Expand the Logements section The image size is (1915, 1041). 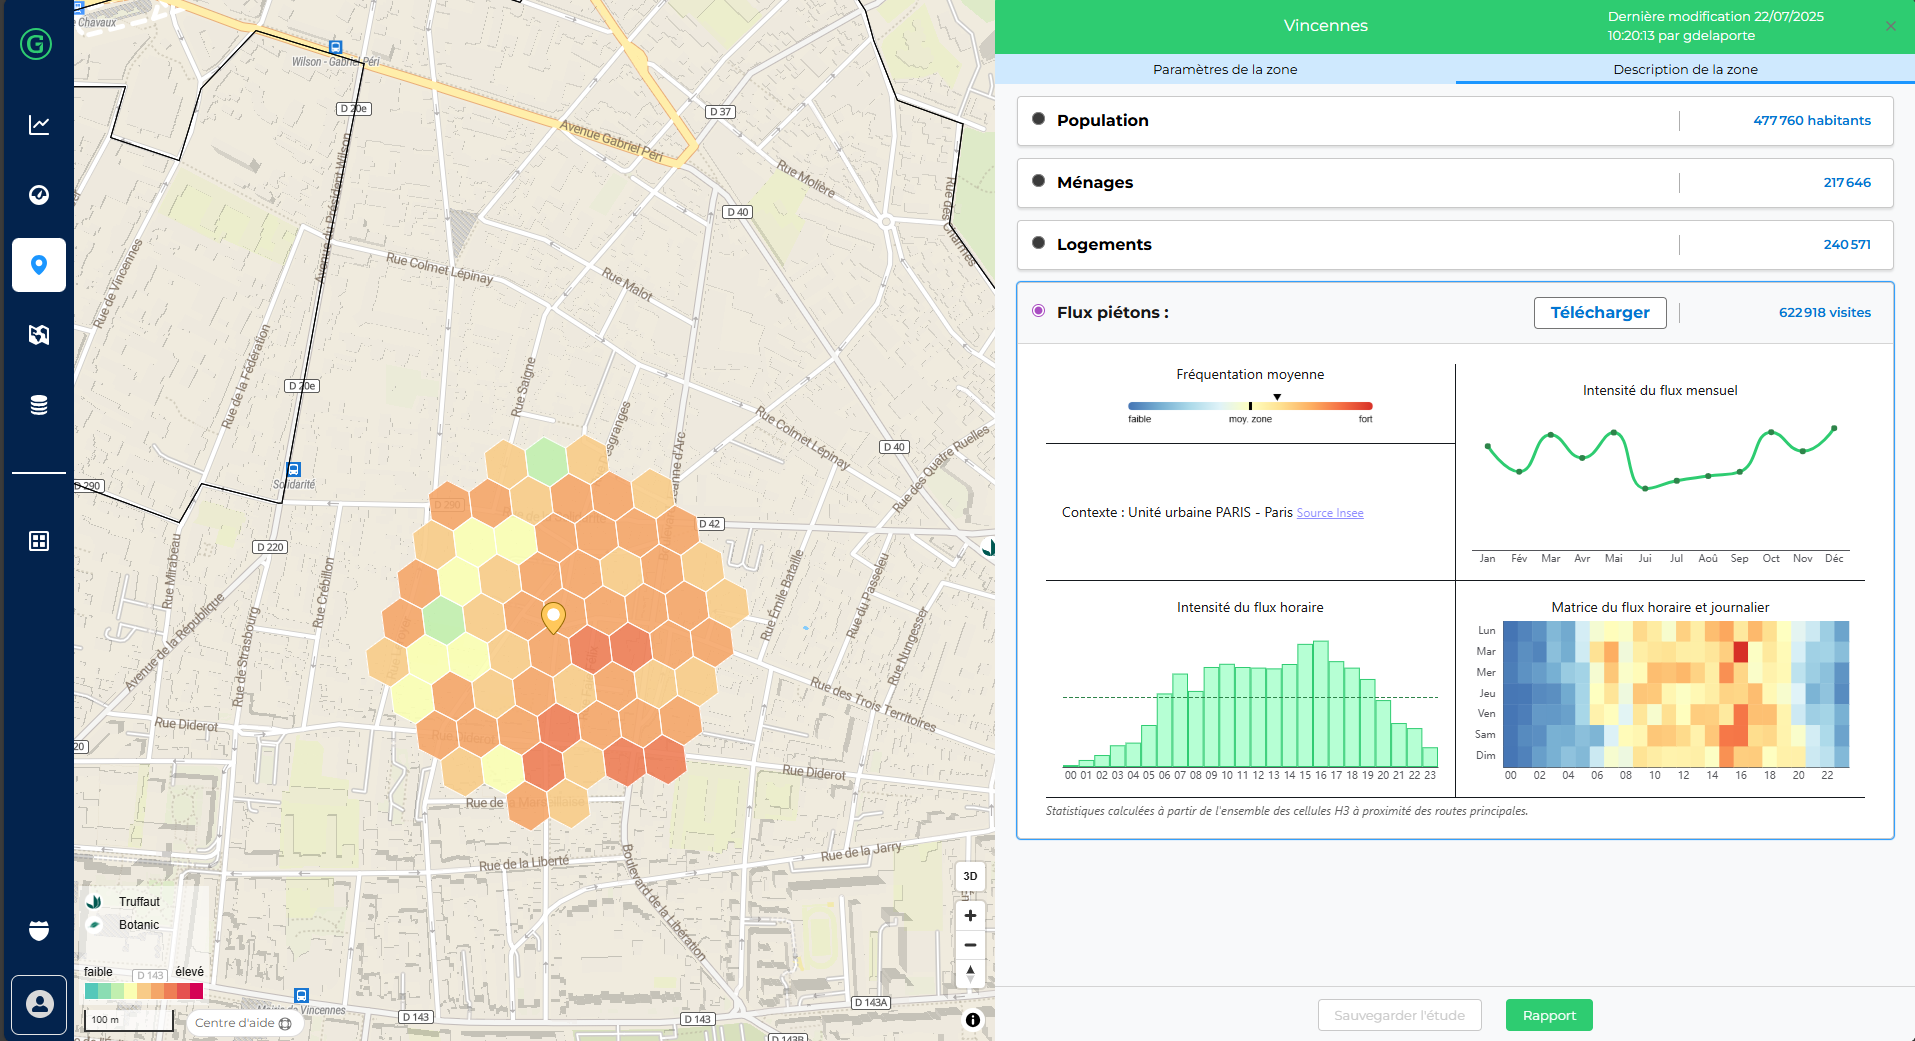[1104, 245]
